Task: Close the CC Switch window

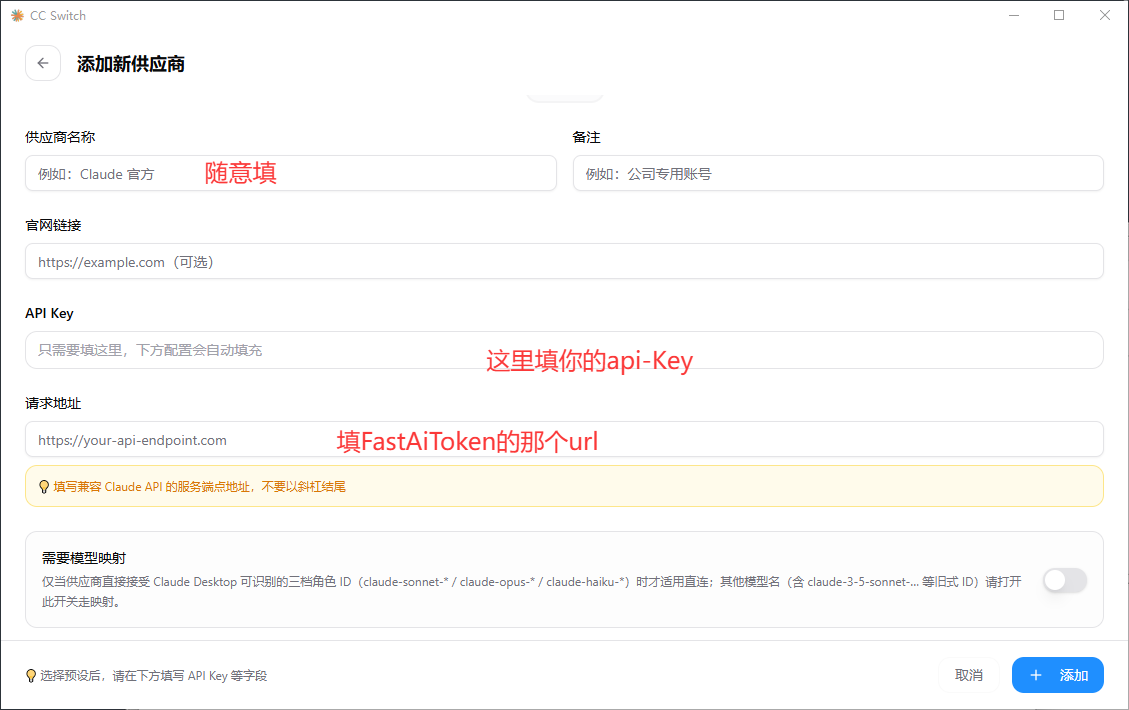Action: point(1105,15)
